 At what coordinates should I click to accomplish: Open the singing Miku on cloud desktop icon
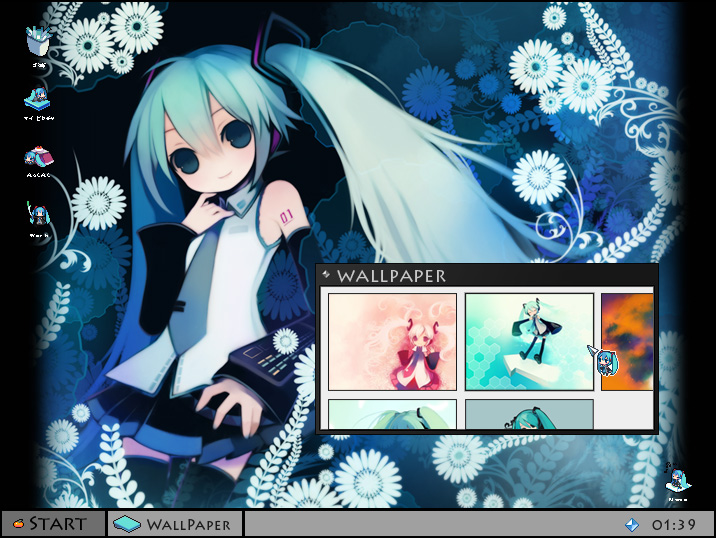click(x=678, y=478)
